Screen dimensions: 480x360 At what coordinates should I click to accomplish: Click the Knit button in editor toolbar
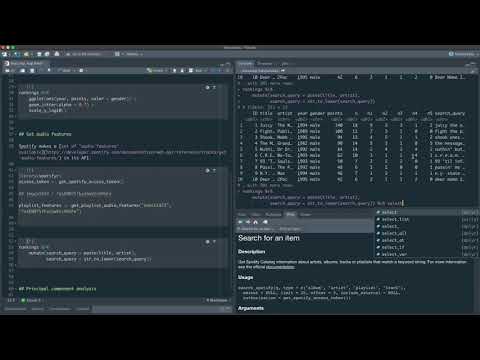(66, 70)
